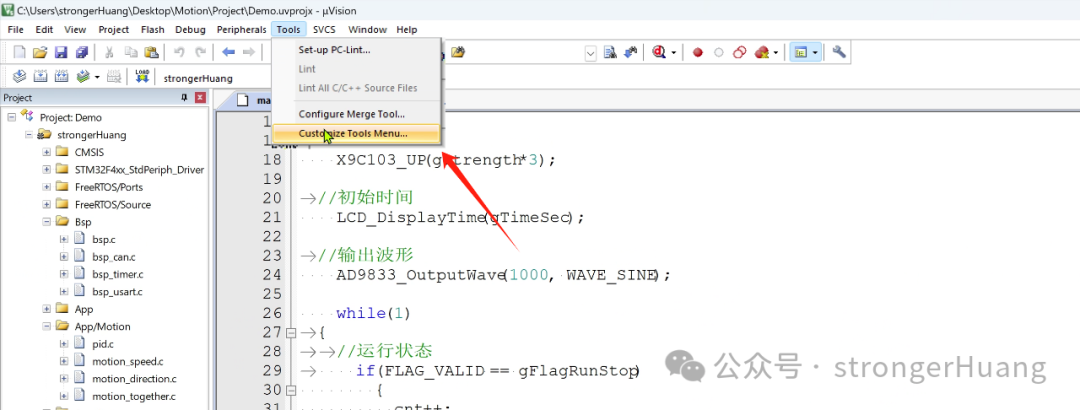Viewport: 1080px width, 410px height.
Task: Build target files icon
Action: point(40,76)
